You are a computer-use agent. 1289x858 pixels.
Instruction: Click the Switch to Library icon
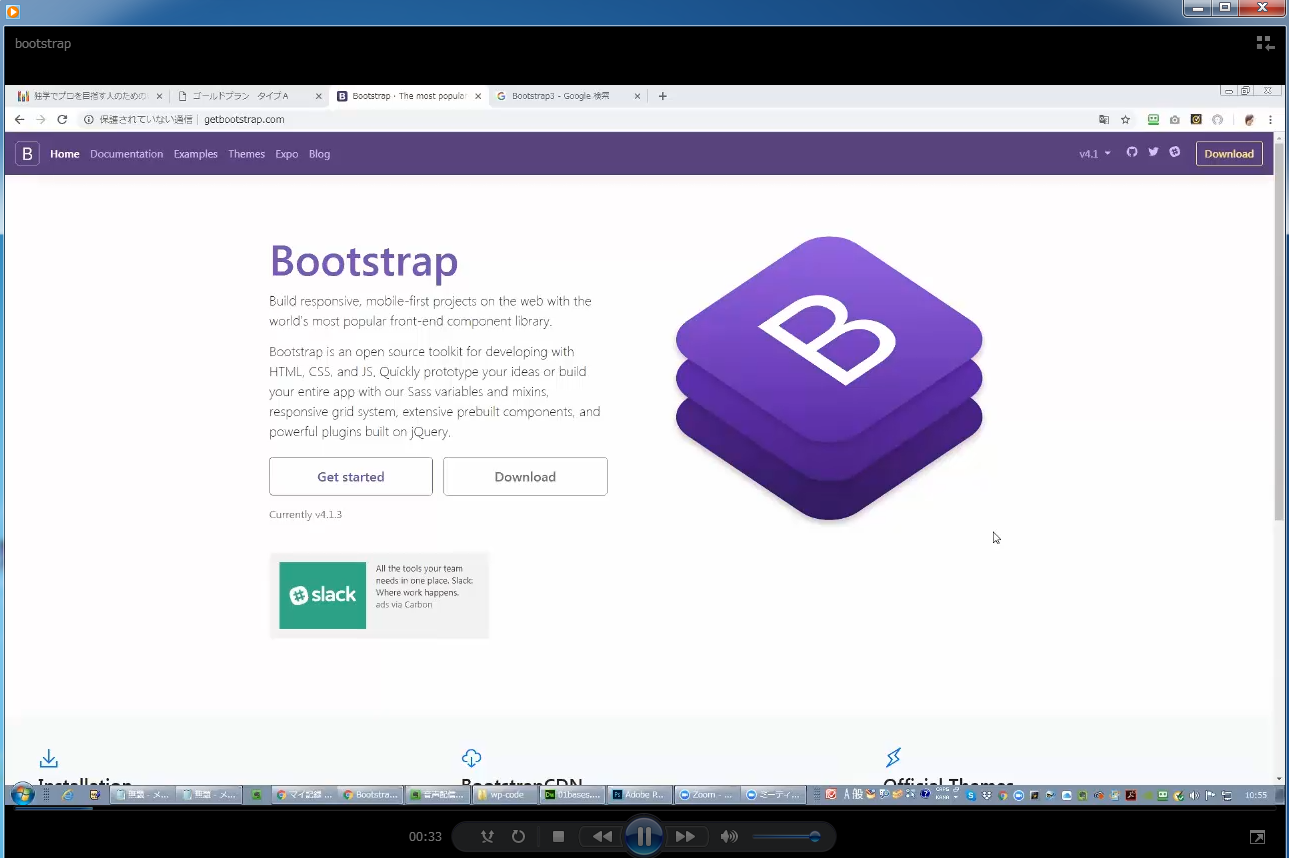tap(1265, 43)
